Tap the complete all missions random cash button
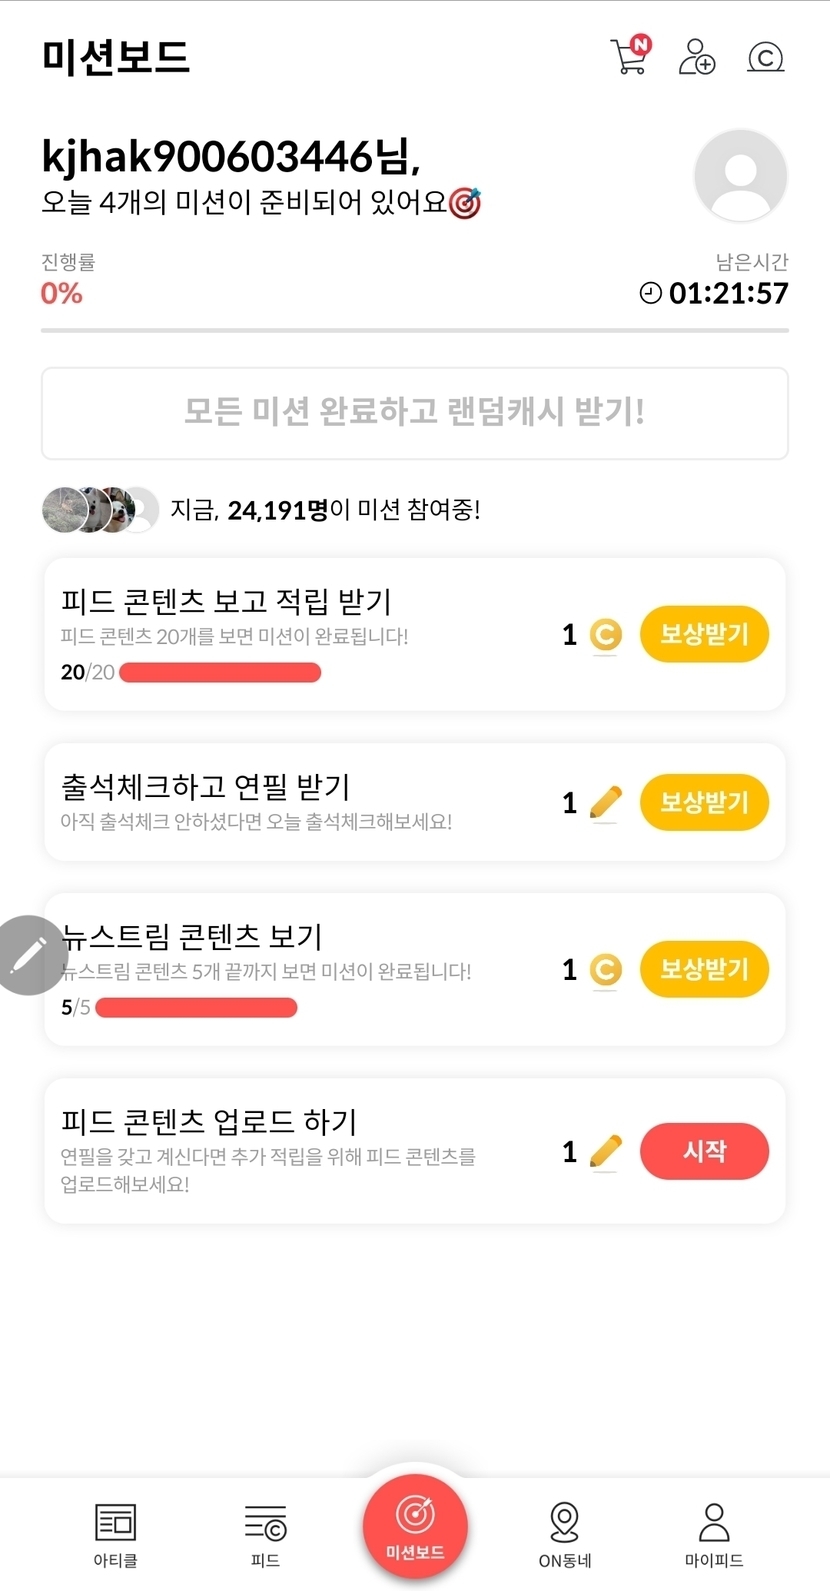 click(414, 413)
